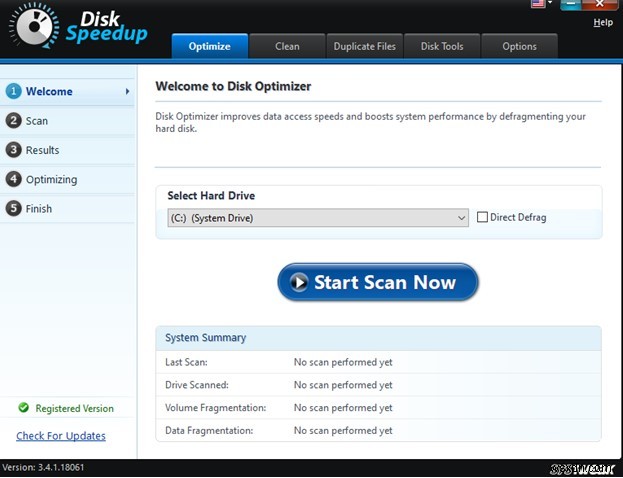Viewport: 623px width, 478px height.
Task: Click the Drive Scanned value text
Action: [343, 385]
